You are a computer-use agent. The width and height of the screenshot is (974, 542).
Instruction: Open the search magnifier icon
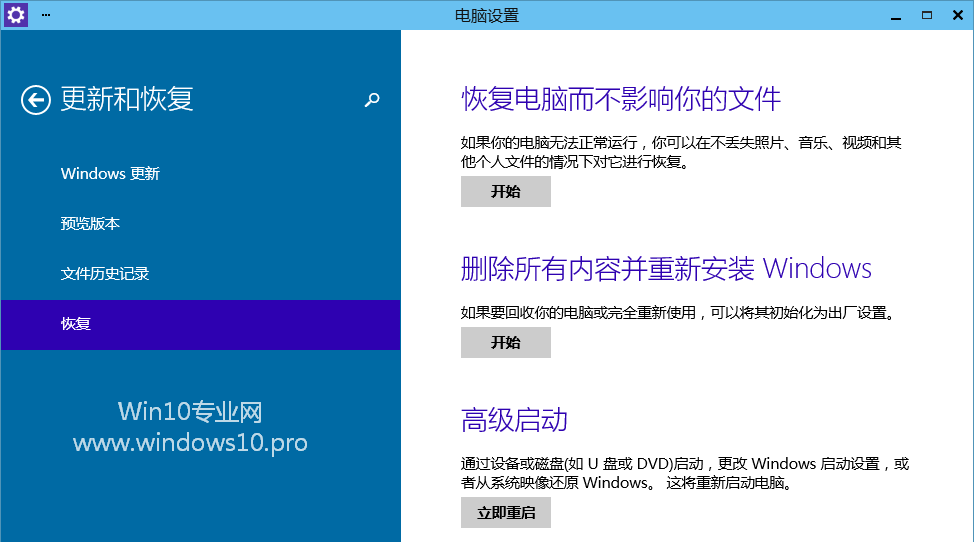pos(372,99)
